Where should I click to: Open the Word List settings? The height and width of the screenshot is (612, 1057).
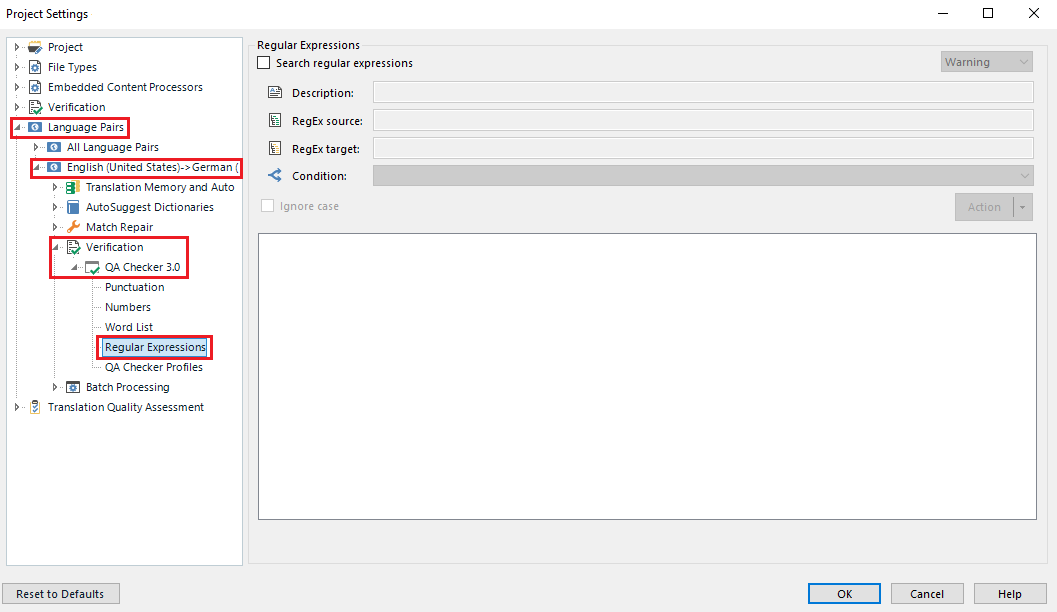pos(128,327)
